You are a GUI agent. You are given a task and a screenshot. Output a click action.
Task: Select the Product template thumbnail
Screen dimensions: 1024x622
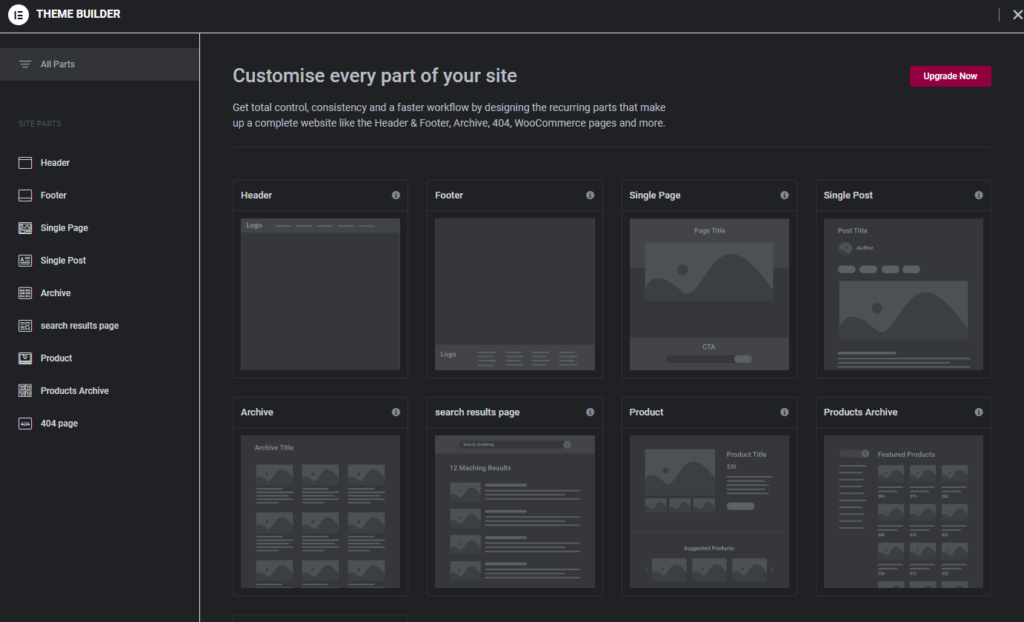pyautogui.click(x=709, y=512)
